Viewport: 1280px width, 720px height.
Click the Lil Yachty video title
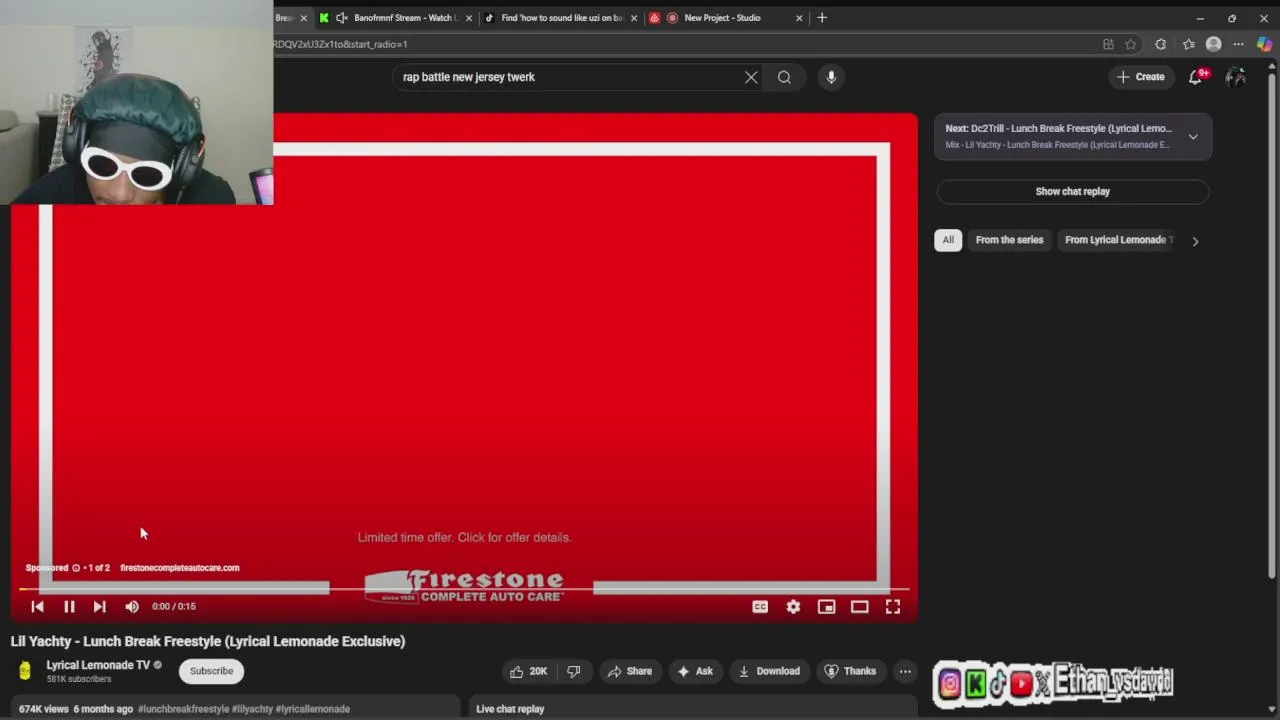click(208, 641)
